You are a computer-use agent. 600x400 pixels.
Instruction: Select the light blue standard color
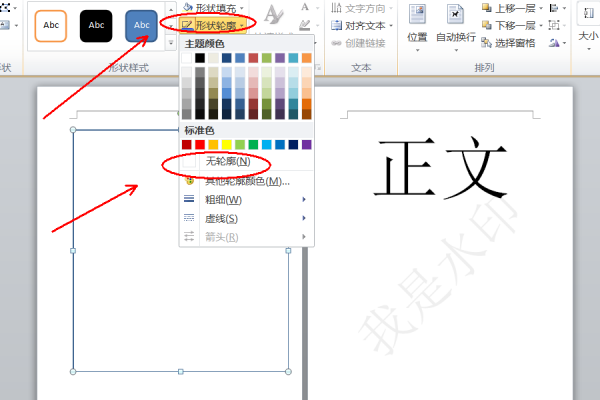[267, 145]
